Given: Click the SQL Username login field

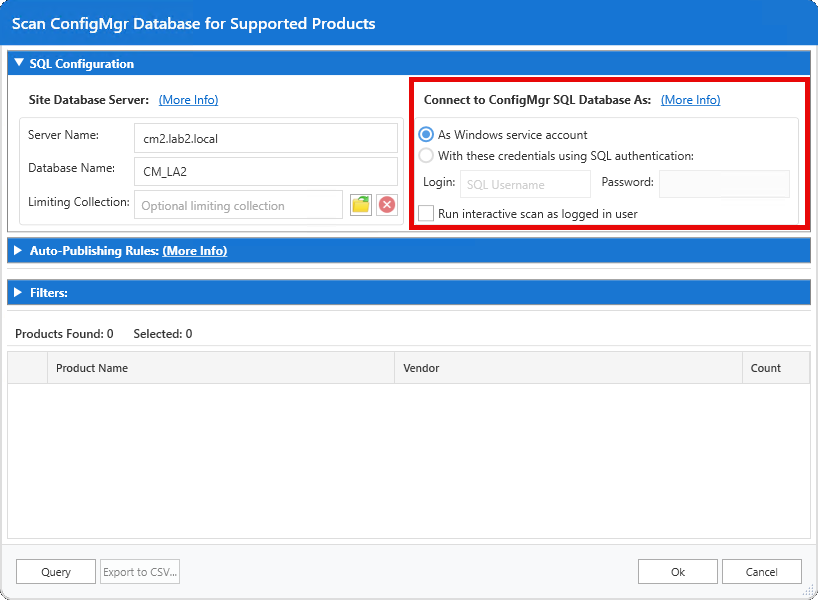Looking at the screenshot, I should point(525,184).
